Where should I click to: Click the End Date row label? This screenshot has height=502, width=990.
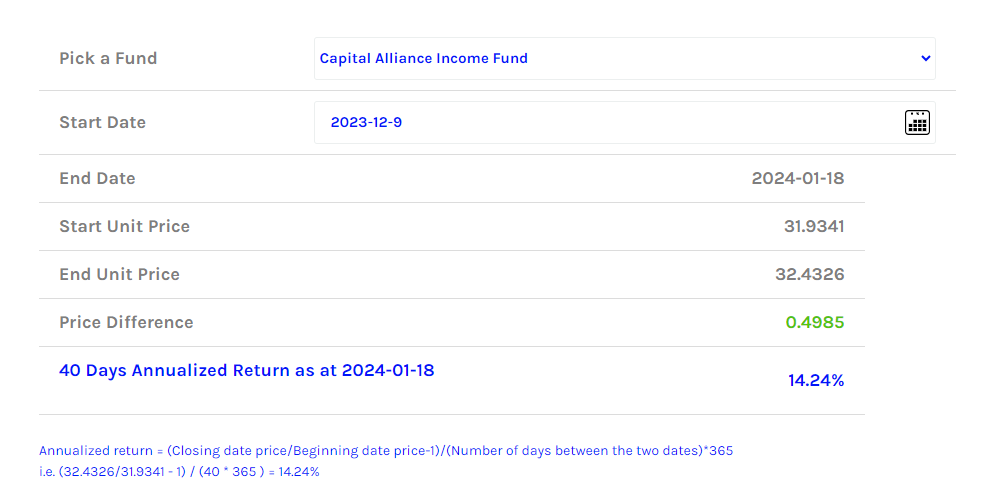coord(97,178)
